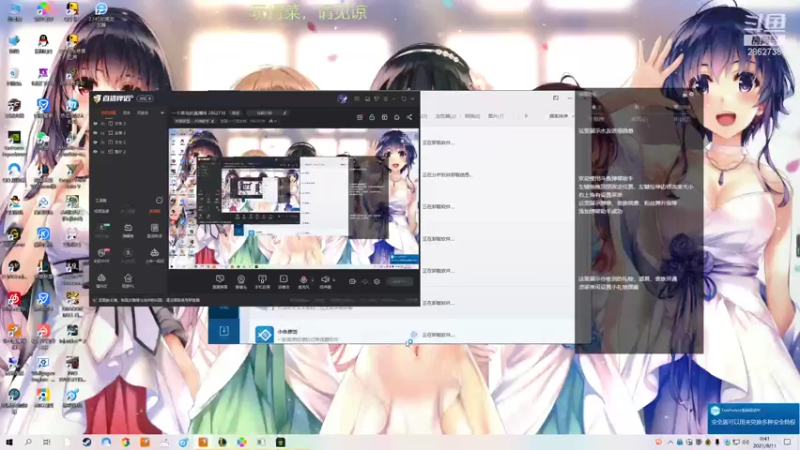Click the small button after the room number
Viewport: 800px width, 450px height.
(235, 113)
